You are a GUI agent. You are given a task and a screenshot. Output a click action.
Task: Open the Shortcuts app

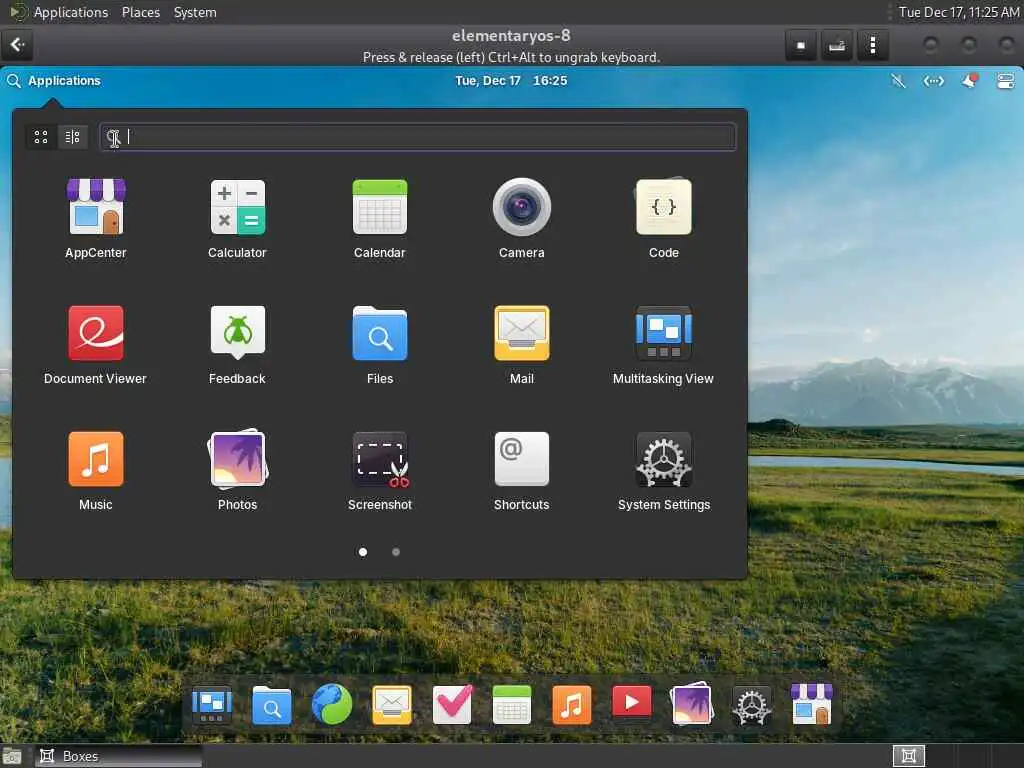(521, 471)
